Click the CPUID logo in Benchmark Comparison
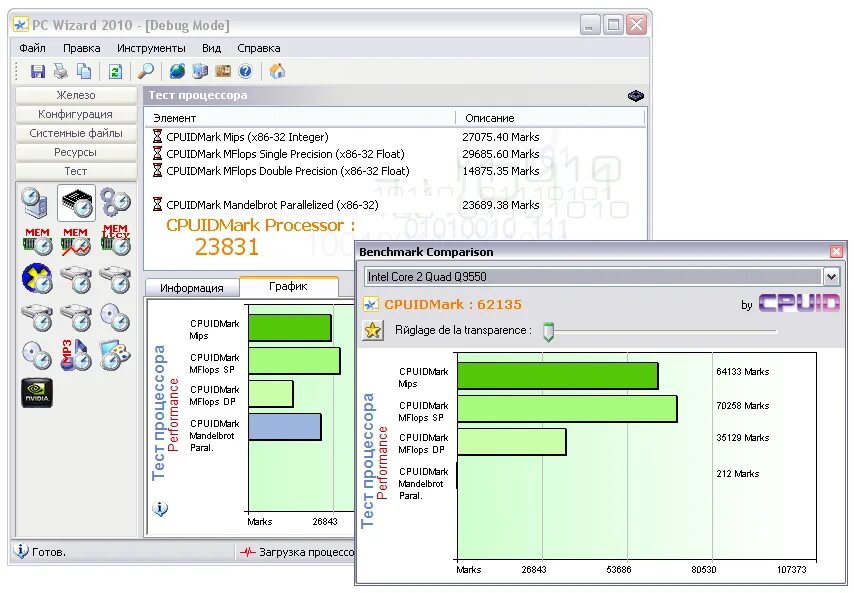Image resolution: width=854 pixels, height=593 pixels. click(799, 303)
